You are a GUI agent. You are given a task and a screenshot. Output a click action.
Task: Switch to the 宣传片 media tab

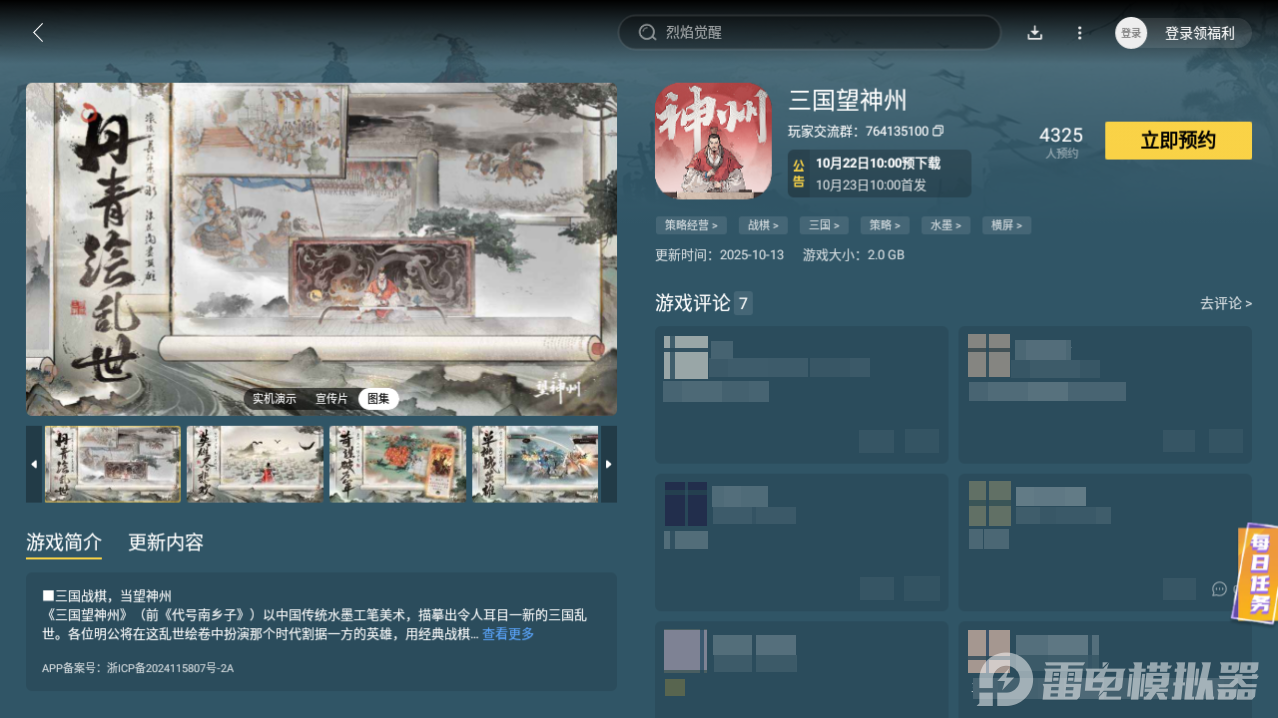pyautogui.click(x=331, y=398)
